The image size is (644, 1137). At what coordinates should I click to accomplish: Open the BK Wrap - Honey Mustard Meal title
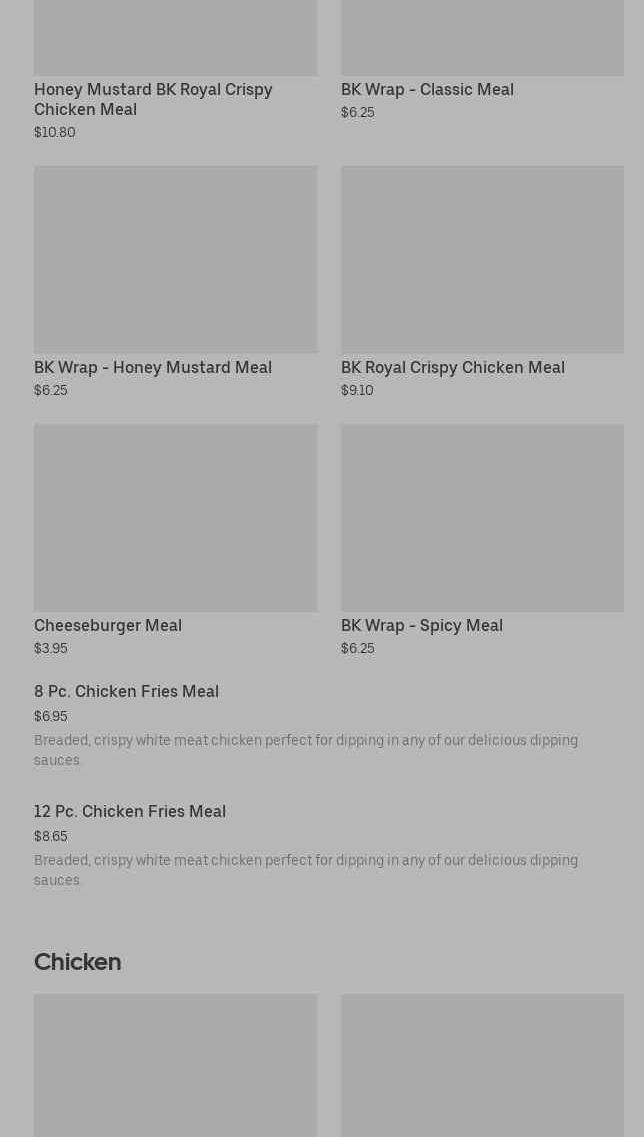click(x=153, y=368)
